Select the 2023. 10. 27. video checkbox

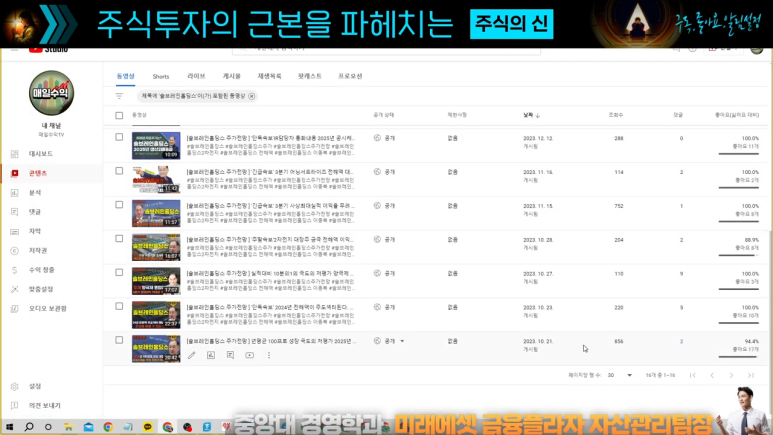(119, 272)
